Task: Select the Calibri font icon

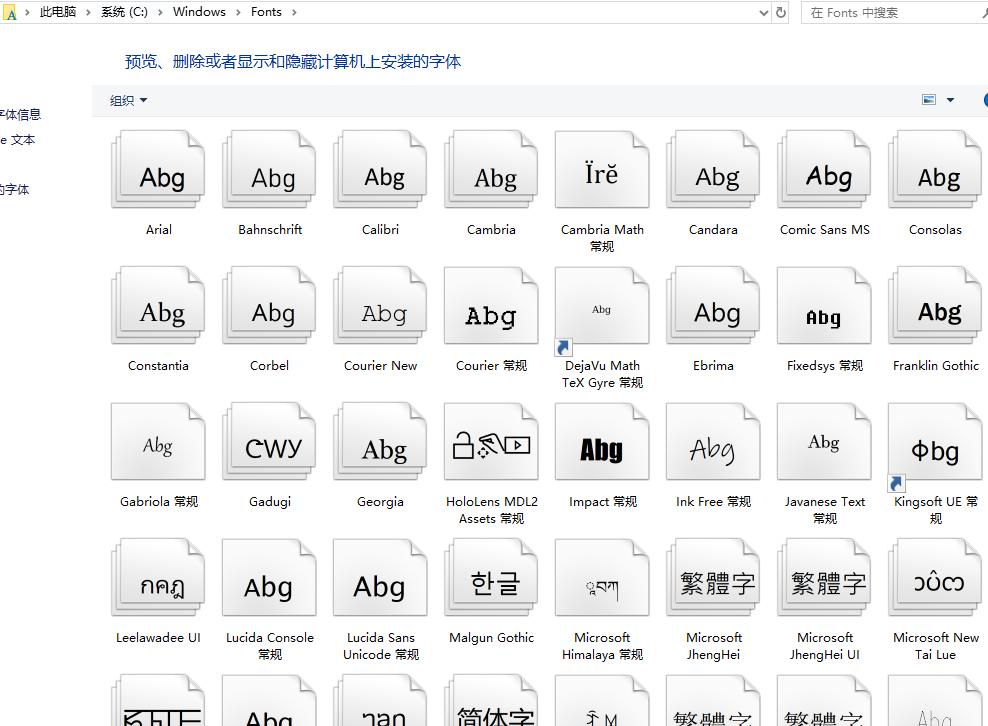Action: [381, 169]
